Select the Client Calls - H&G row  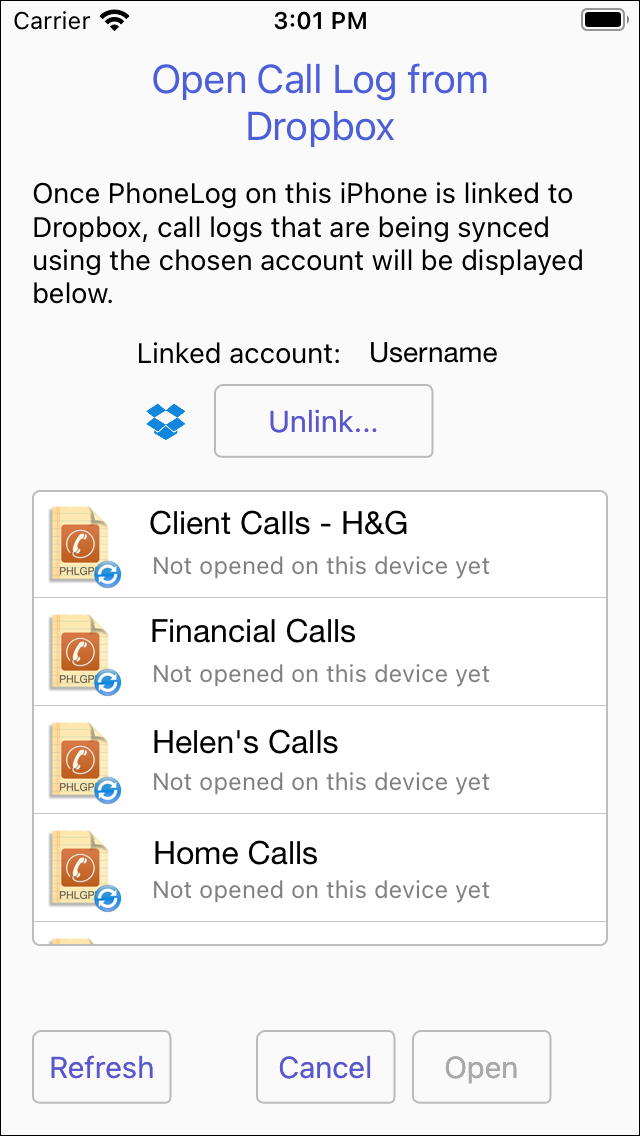tap(320, 545)
